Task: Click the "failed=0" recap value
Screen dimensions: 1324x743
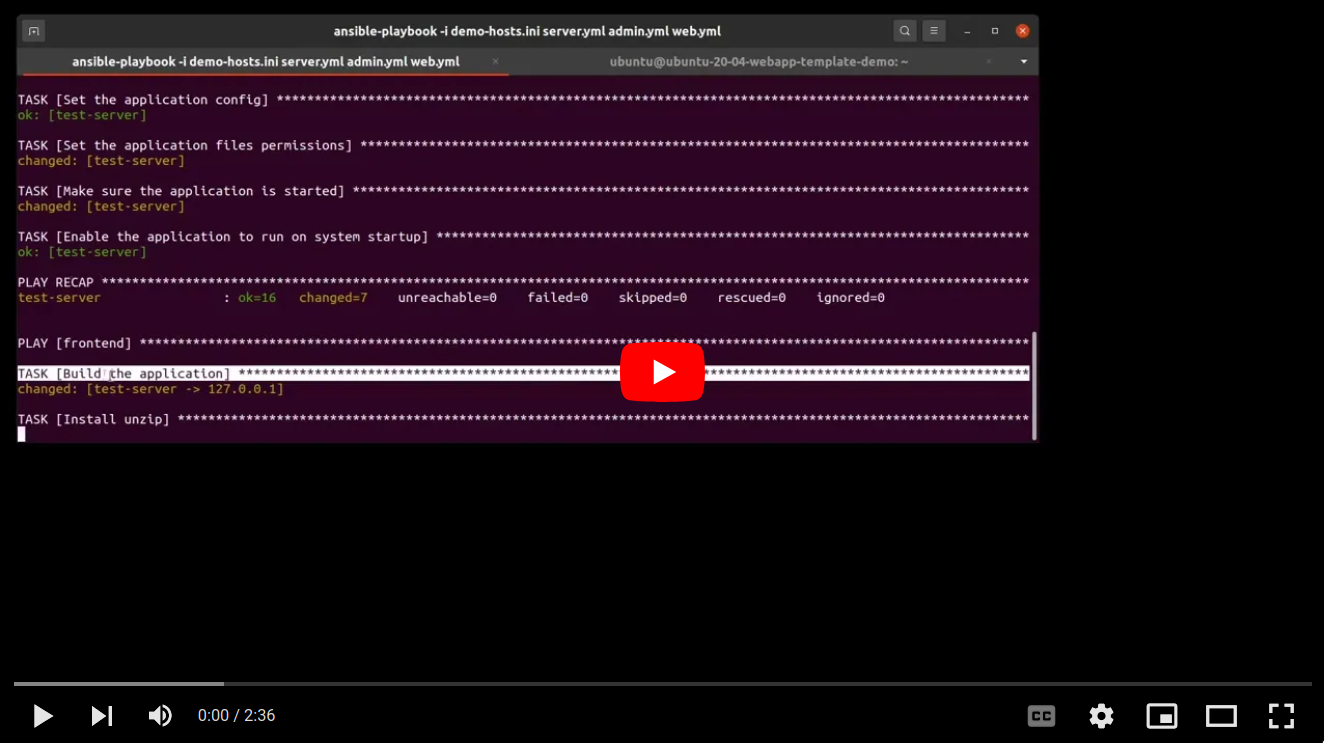Action: point(558,298)
